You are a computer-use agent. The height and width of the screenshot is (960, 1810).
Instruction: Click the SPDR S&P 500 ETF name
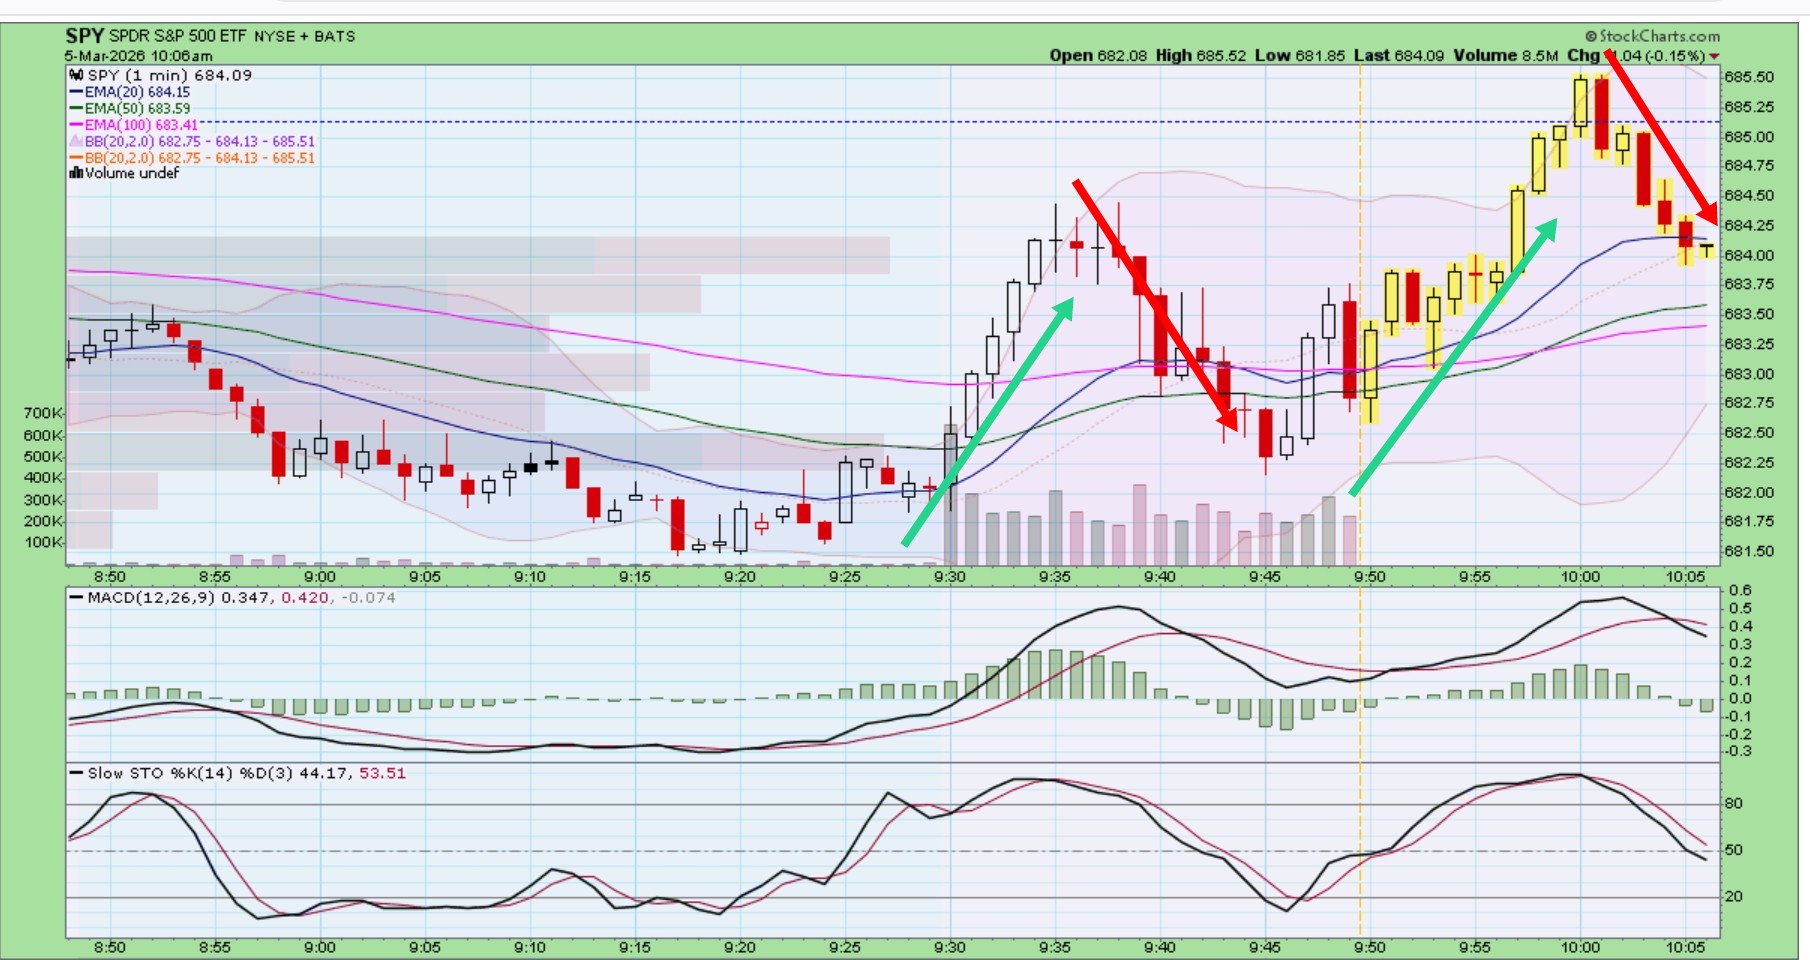coord(177,36)
